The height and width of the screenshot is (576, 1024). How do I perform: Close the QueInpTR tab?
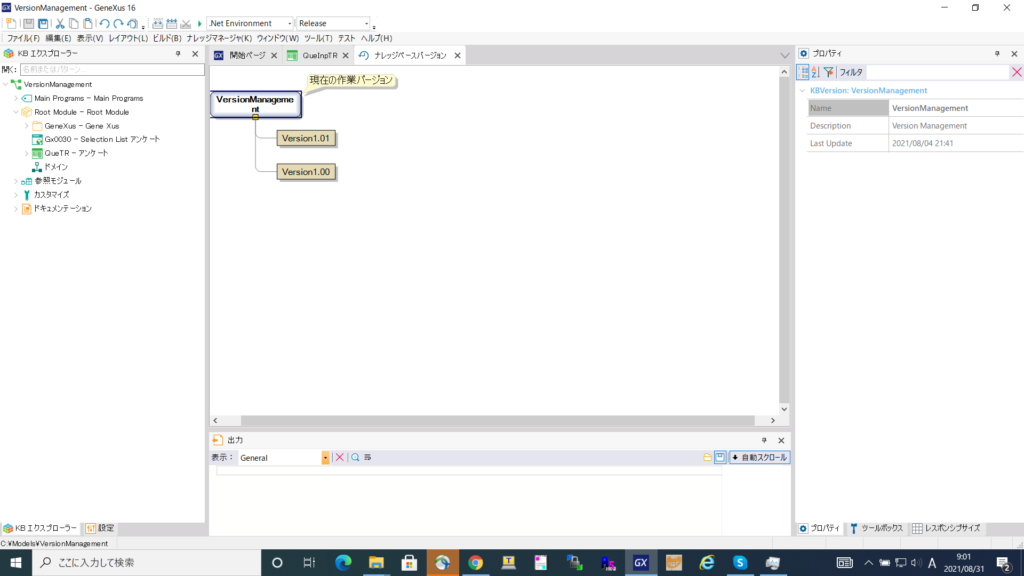tap(345, 56)
